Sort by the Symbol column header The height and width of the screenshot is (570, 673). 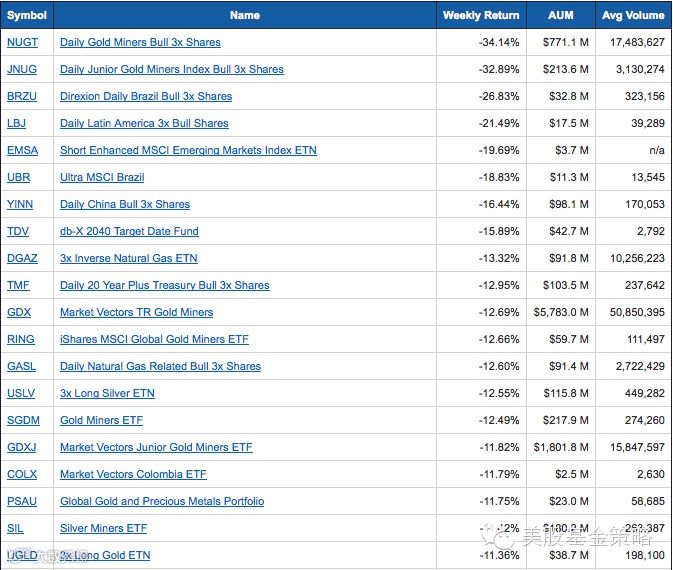coord(27,15)
